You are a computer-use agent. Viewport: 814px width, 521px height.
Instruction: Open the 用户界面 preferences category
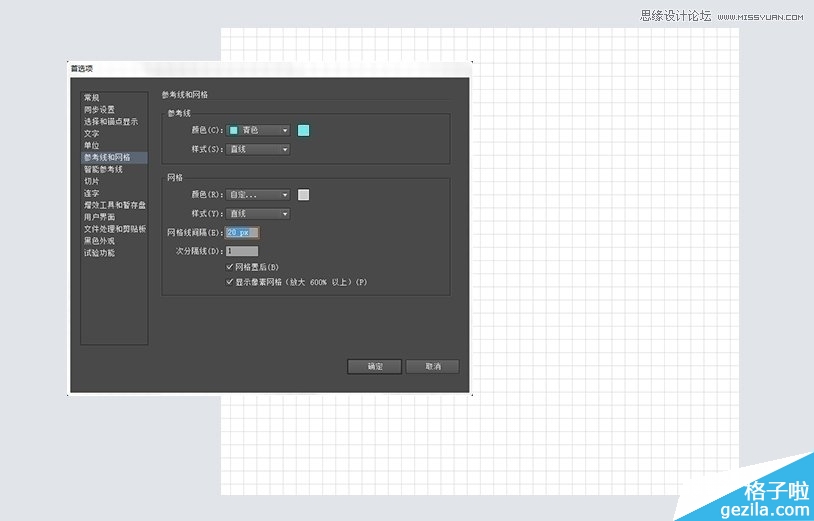(99, 217)
